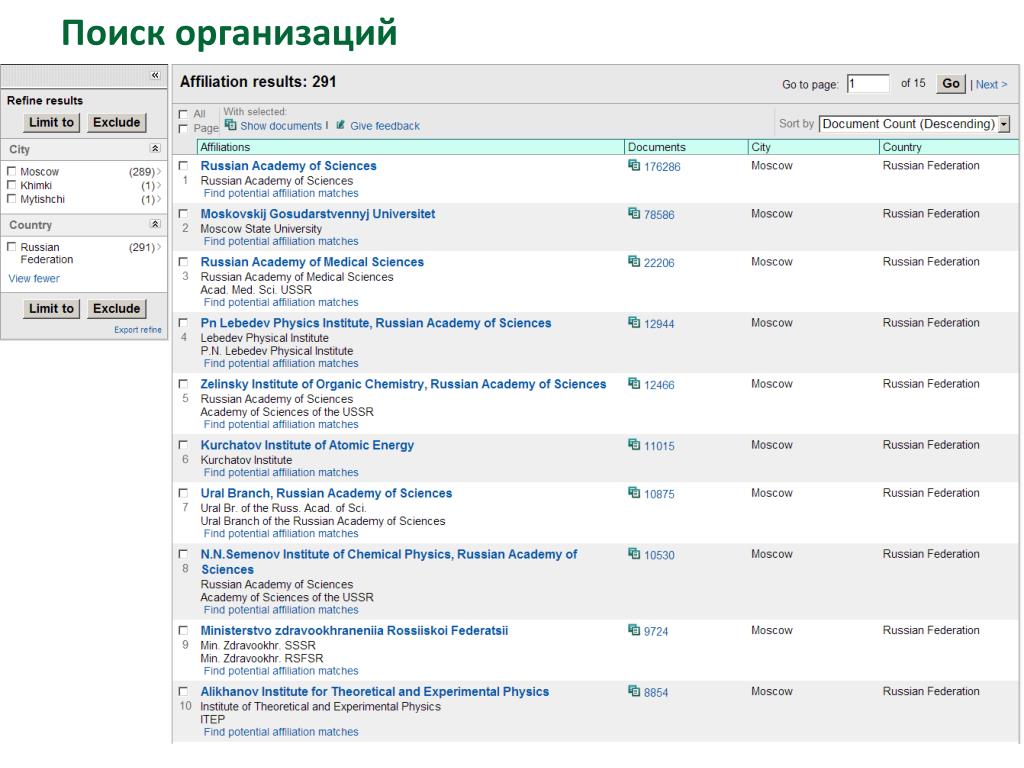The image size is (1024, 768).
Task: Open Ministerstvo zdravookhraneniia Rossiiskoi Federatsii link
Action: [x=355, y=630]
